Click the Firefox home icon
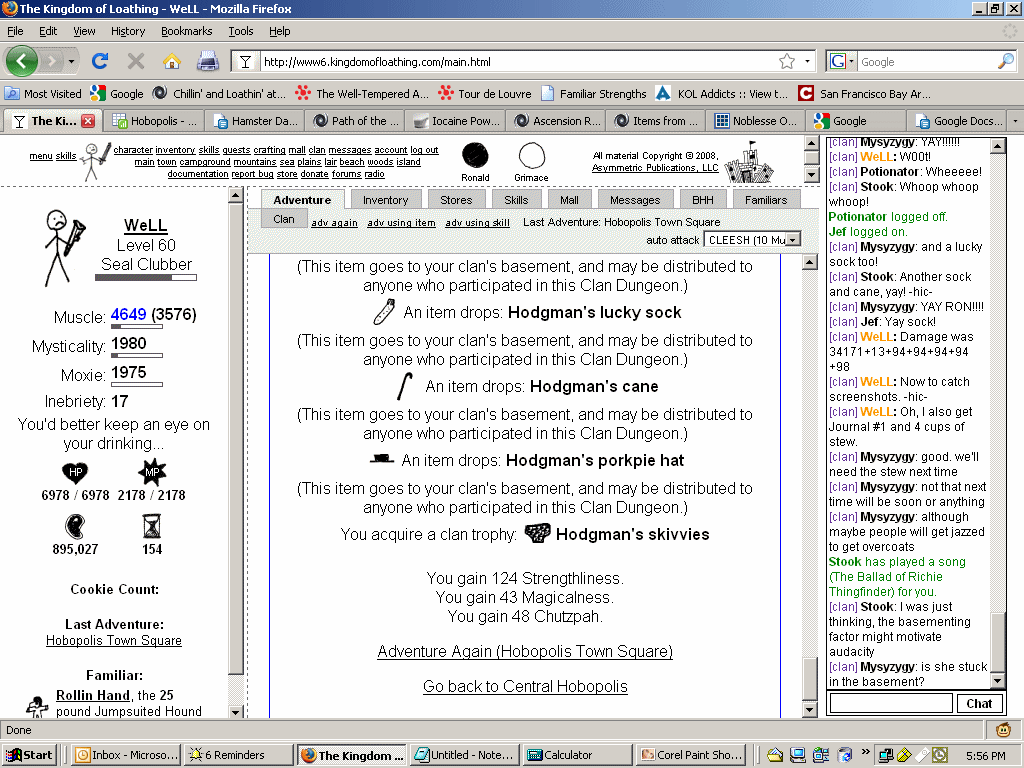The height and width of the screenshot is (768, 1024). [x=171, y=61]
